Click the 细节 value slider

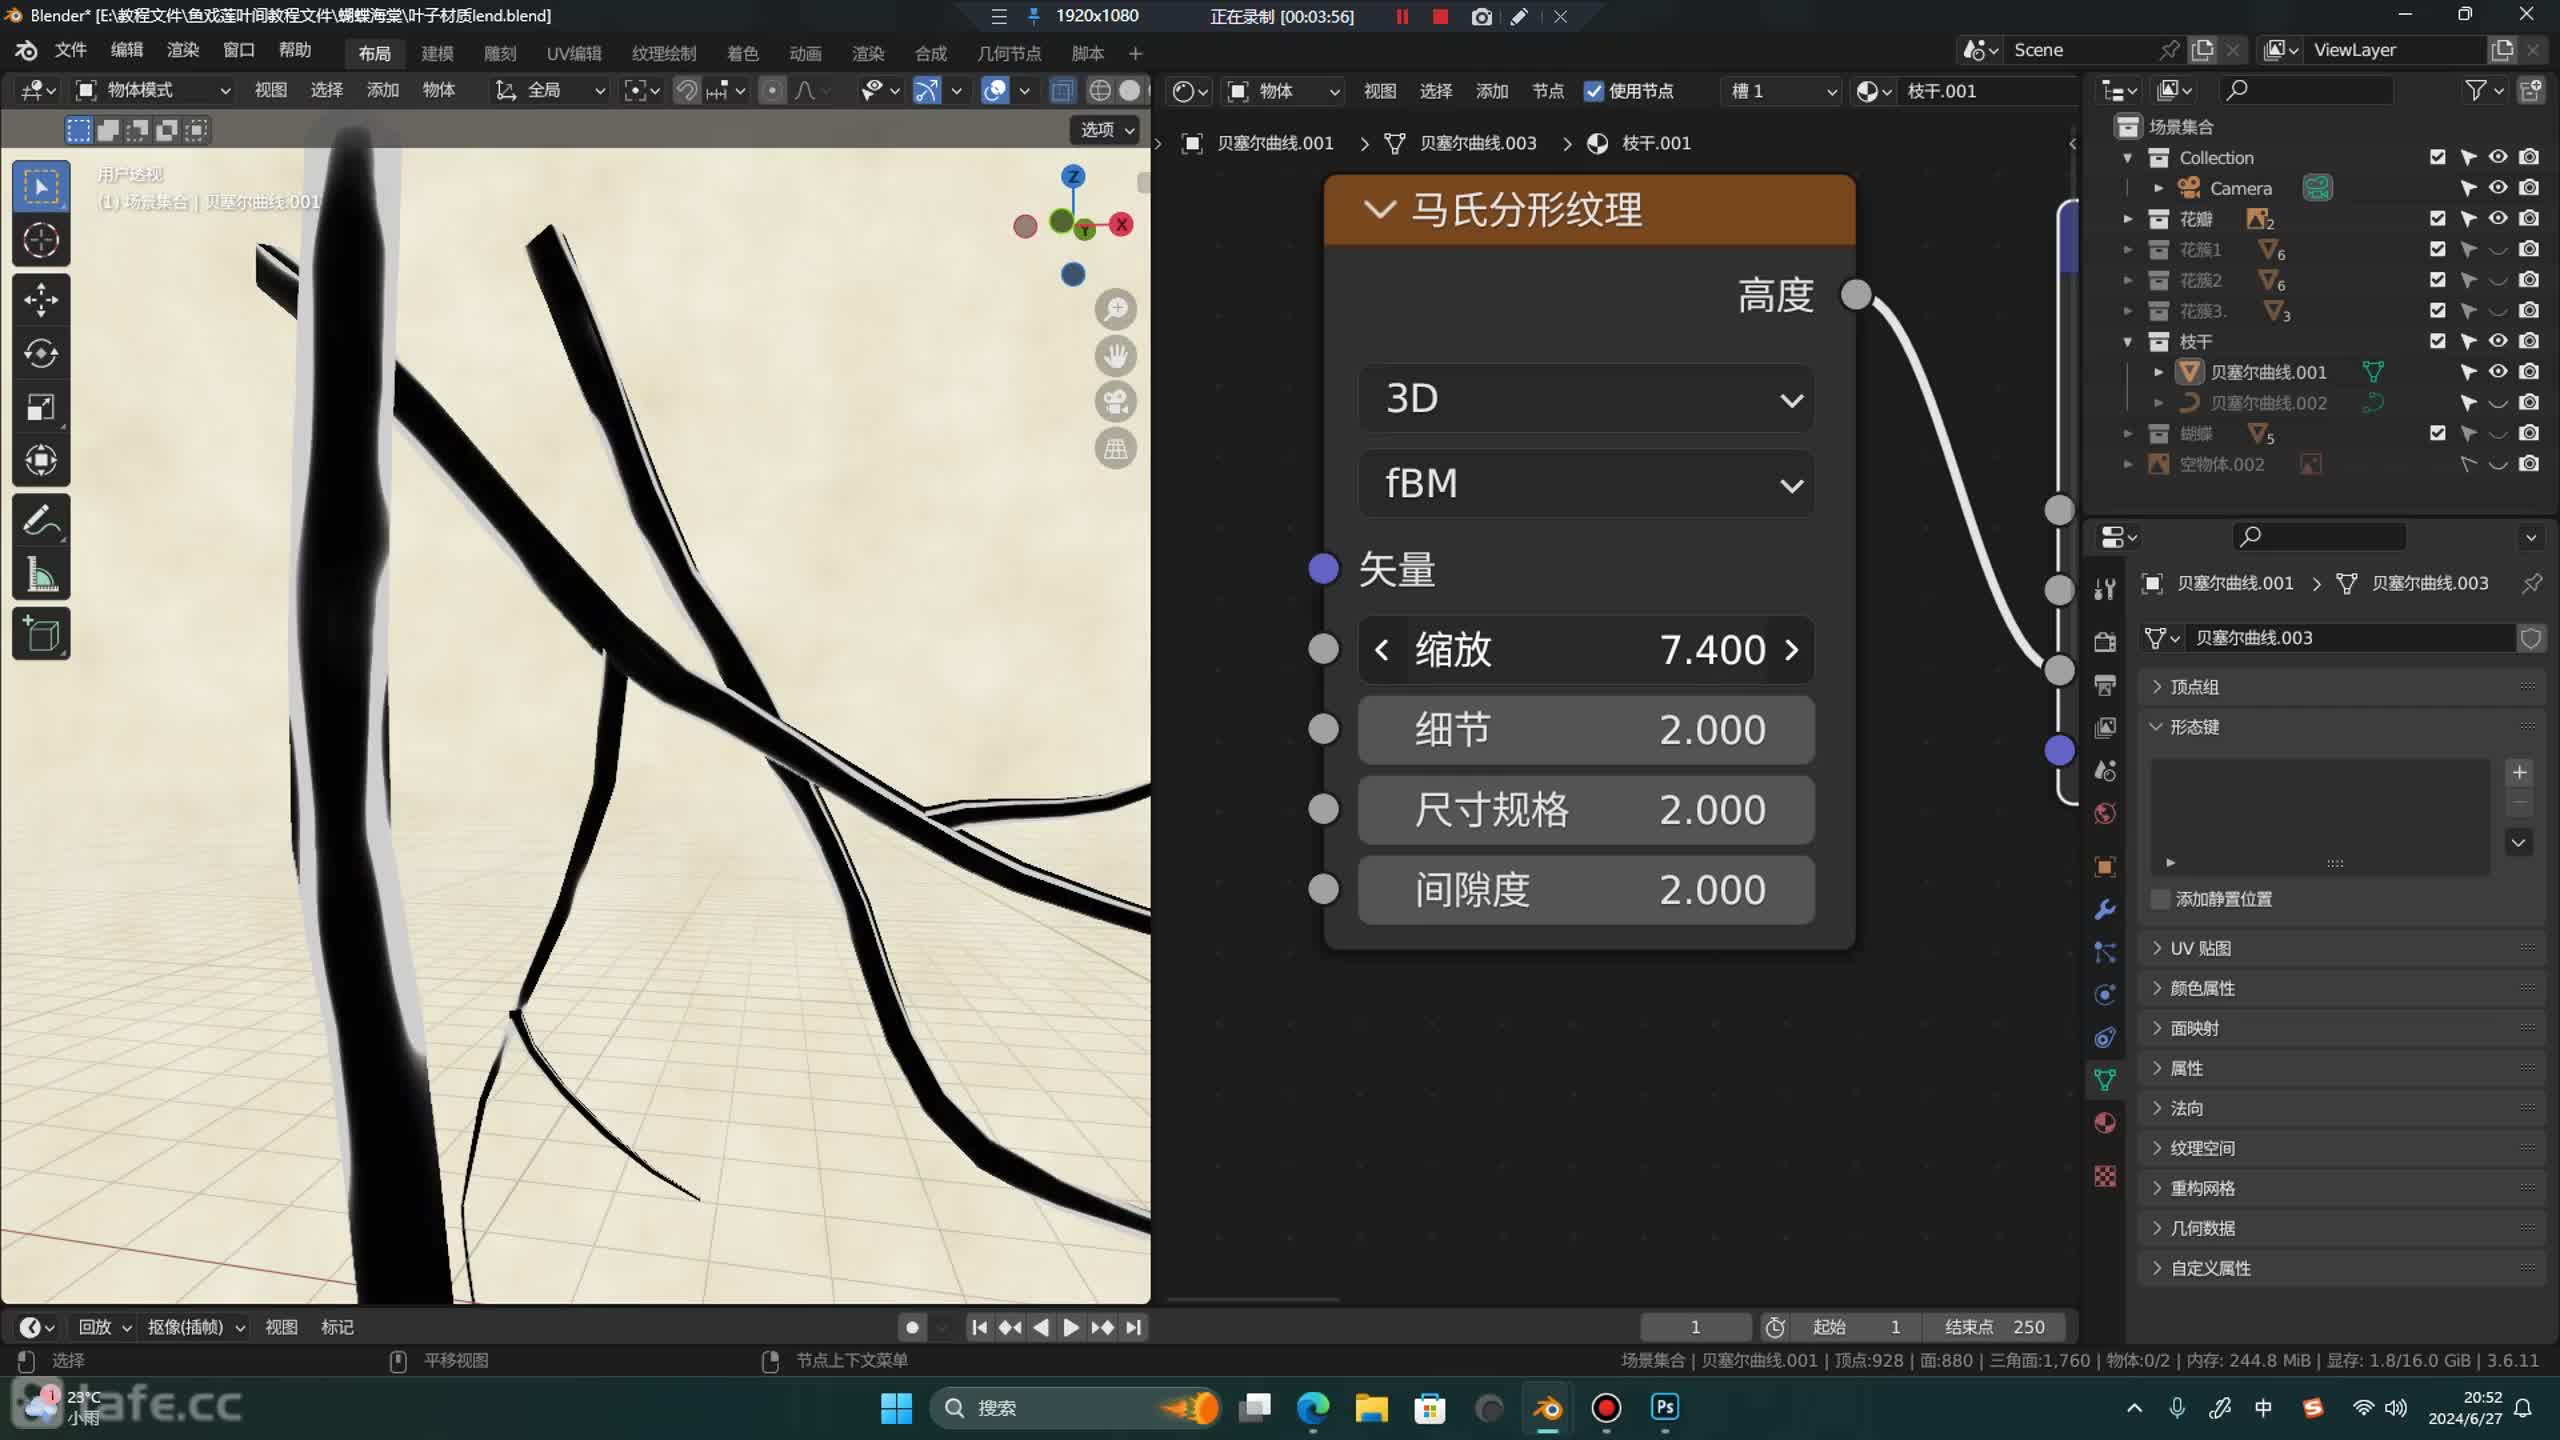1586,730
